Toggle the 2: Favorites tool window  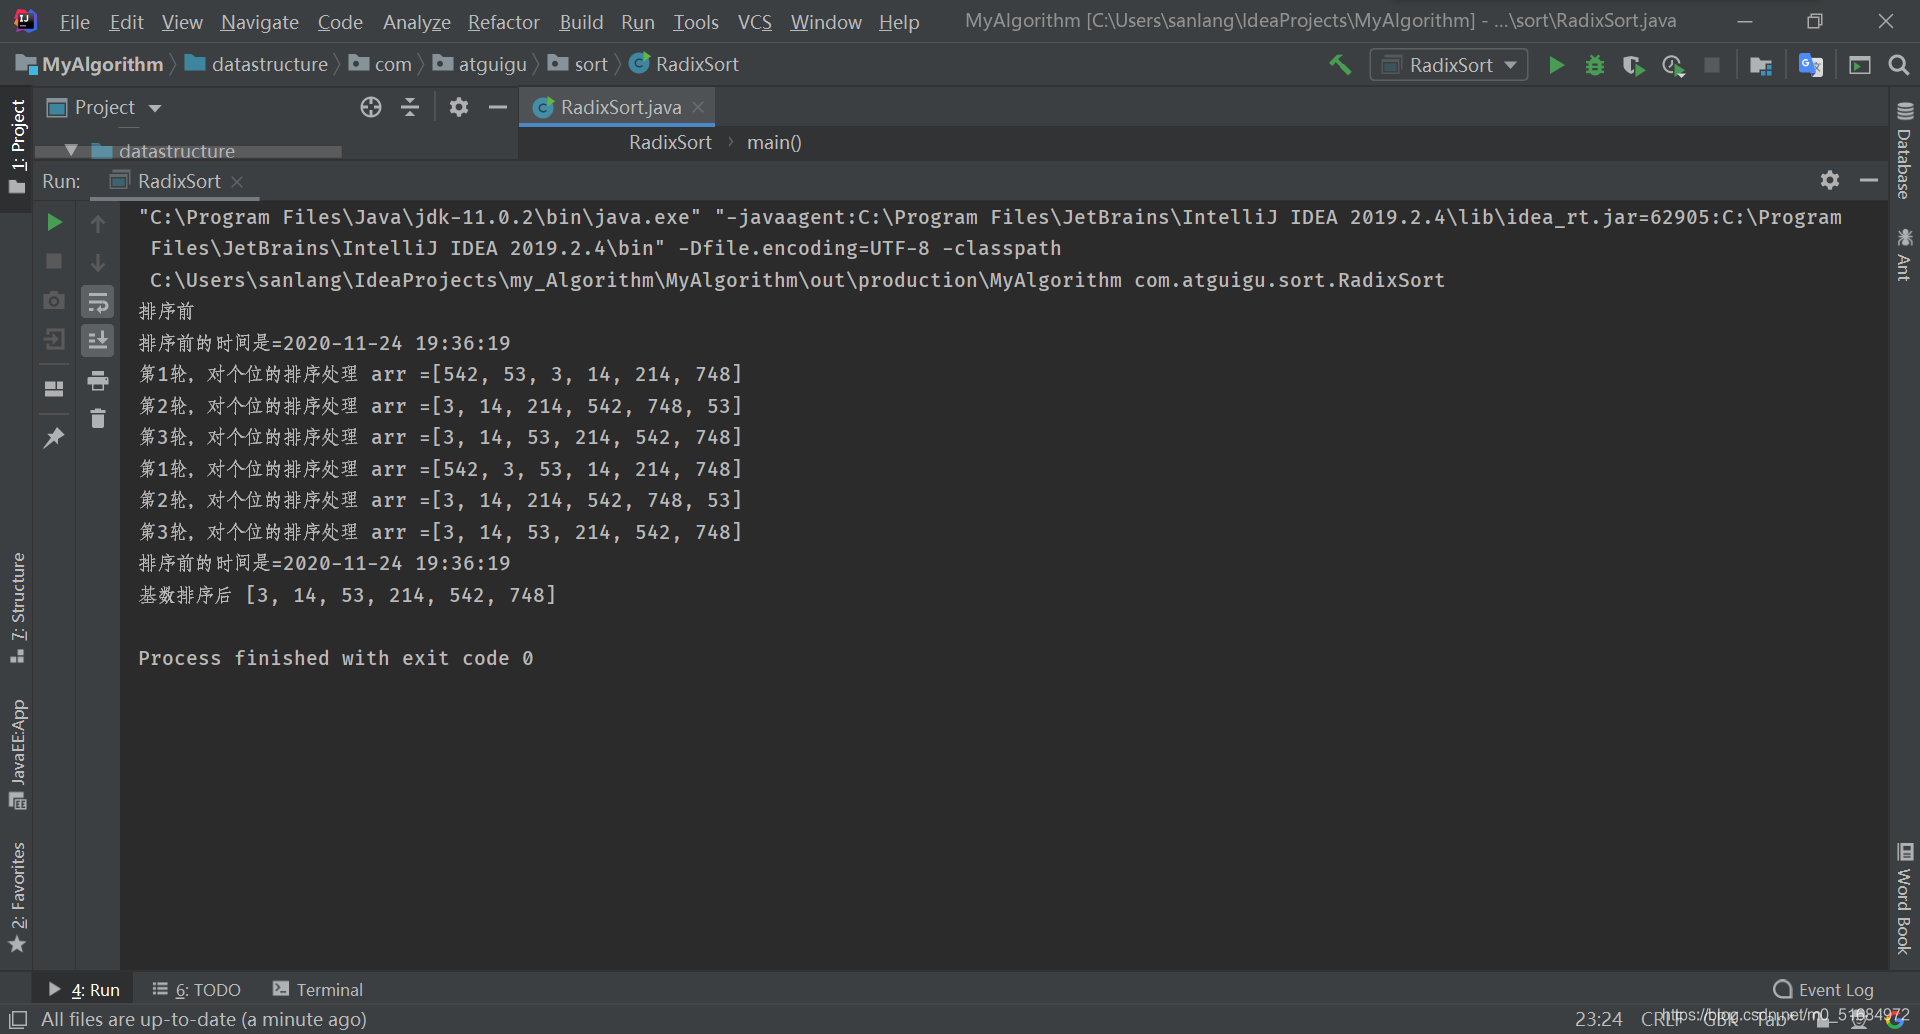[17, 897]
